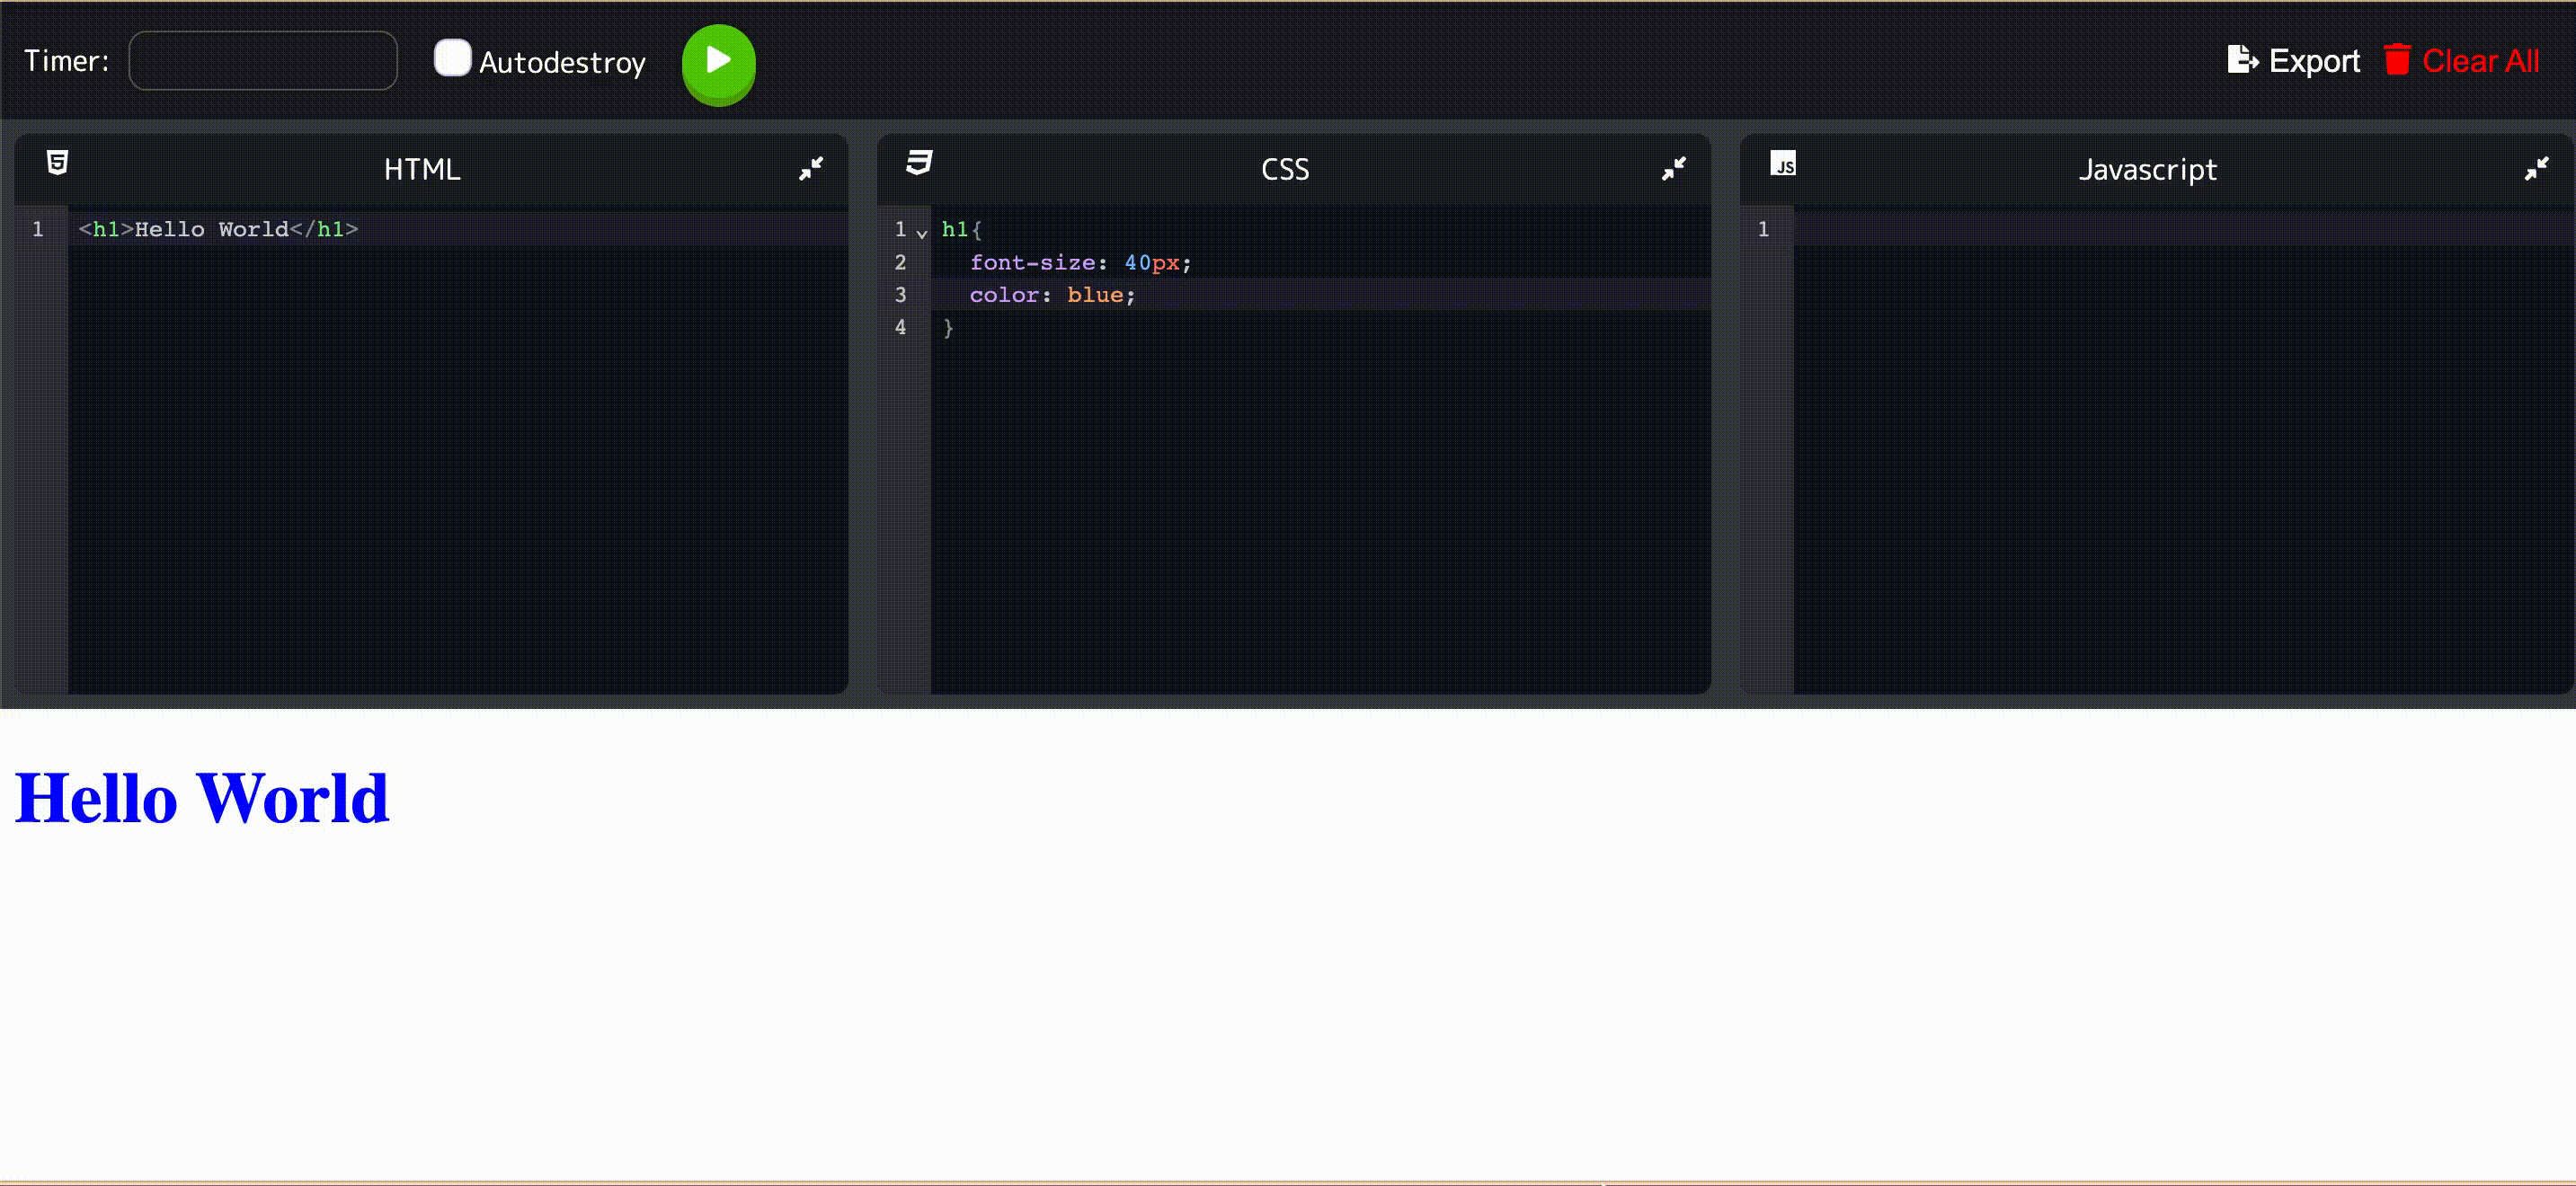
Task: Click the HTML5 logo icon
Action: (58, 162)
